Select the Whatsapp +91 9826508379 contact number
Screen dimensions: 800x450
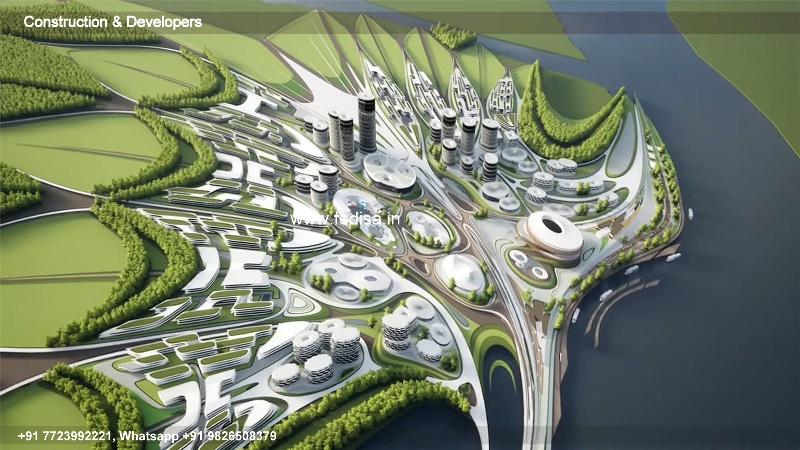[x=200, y=436]
